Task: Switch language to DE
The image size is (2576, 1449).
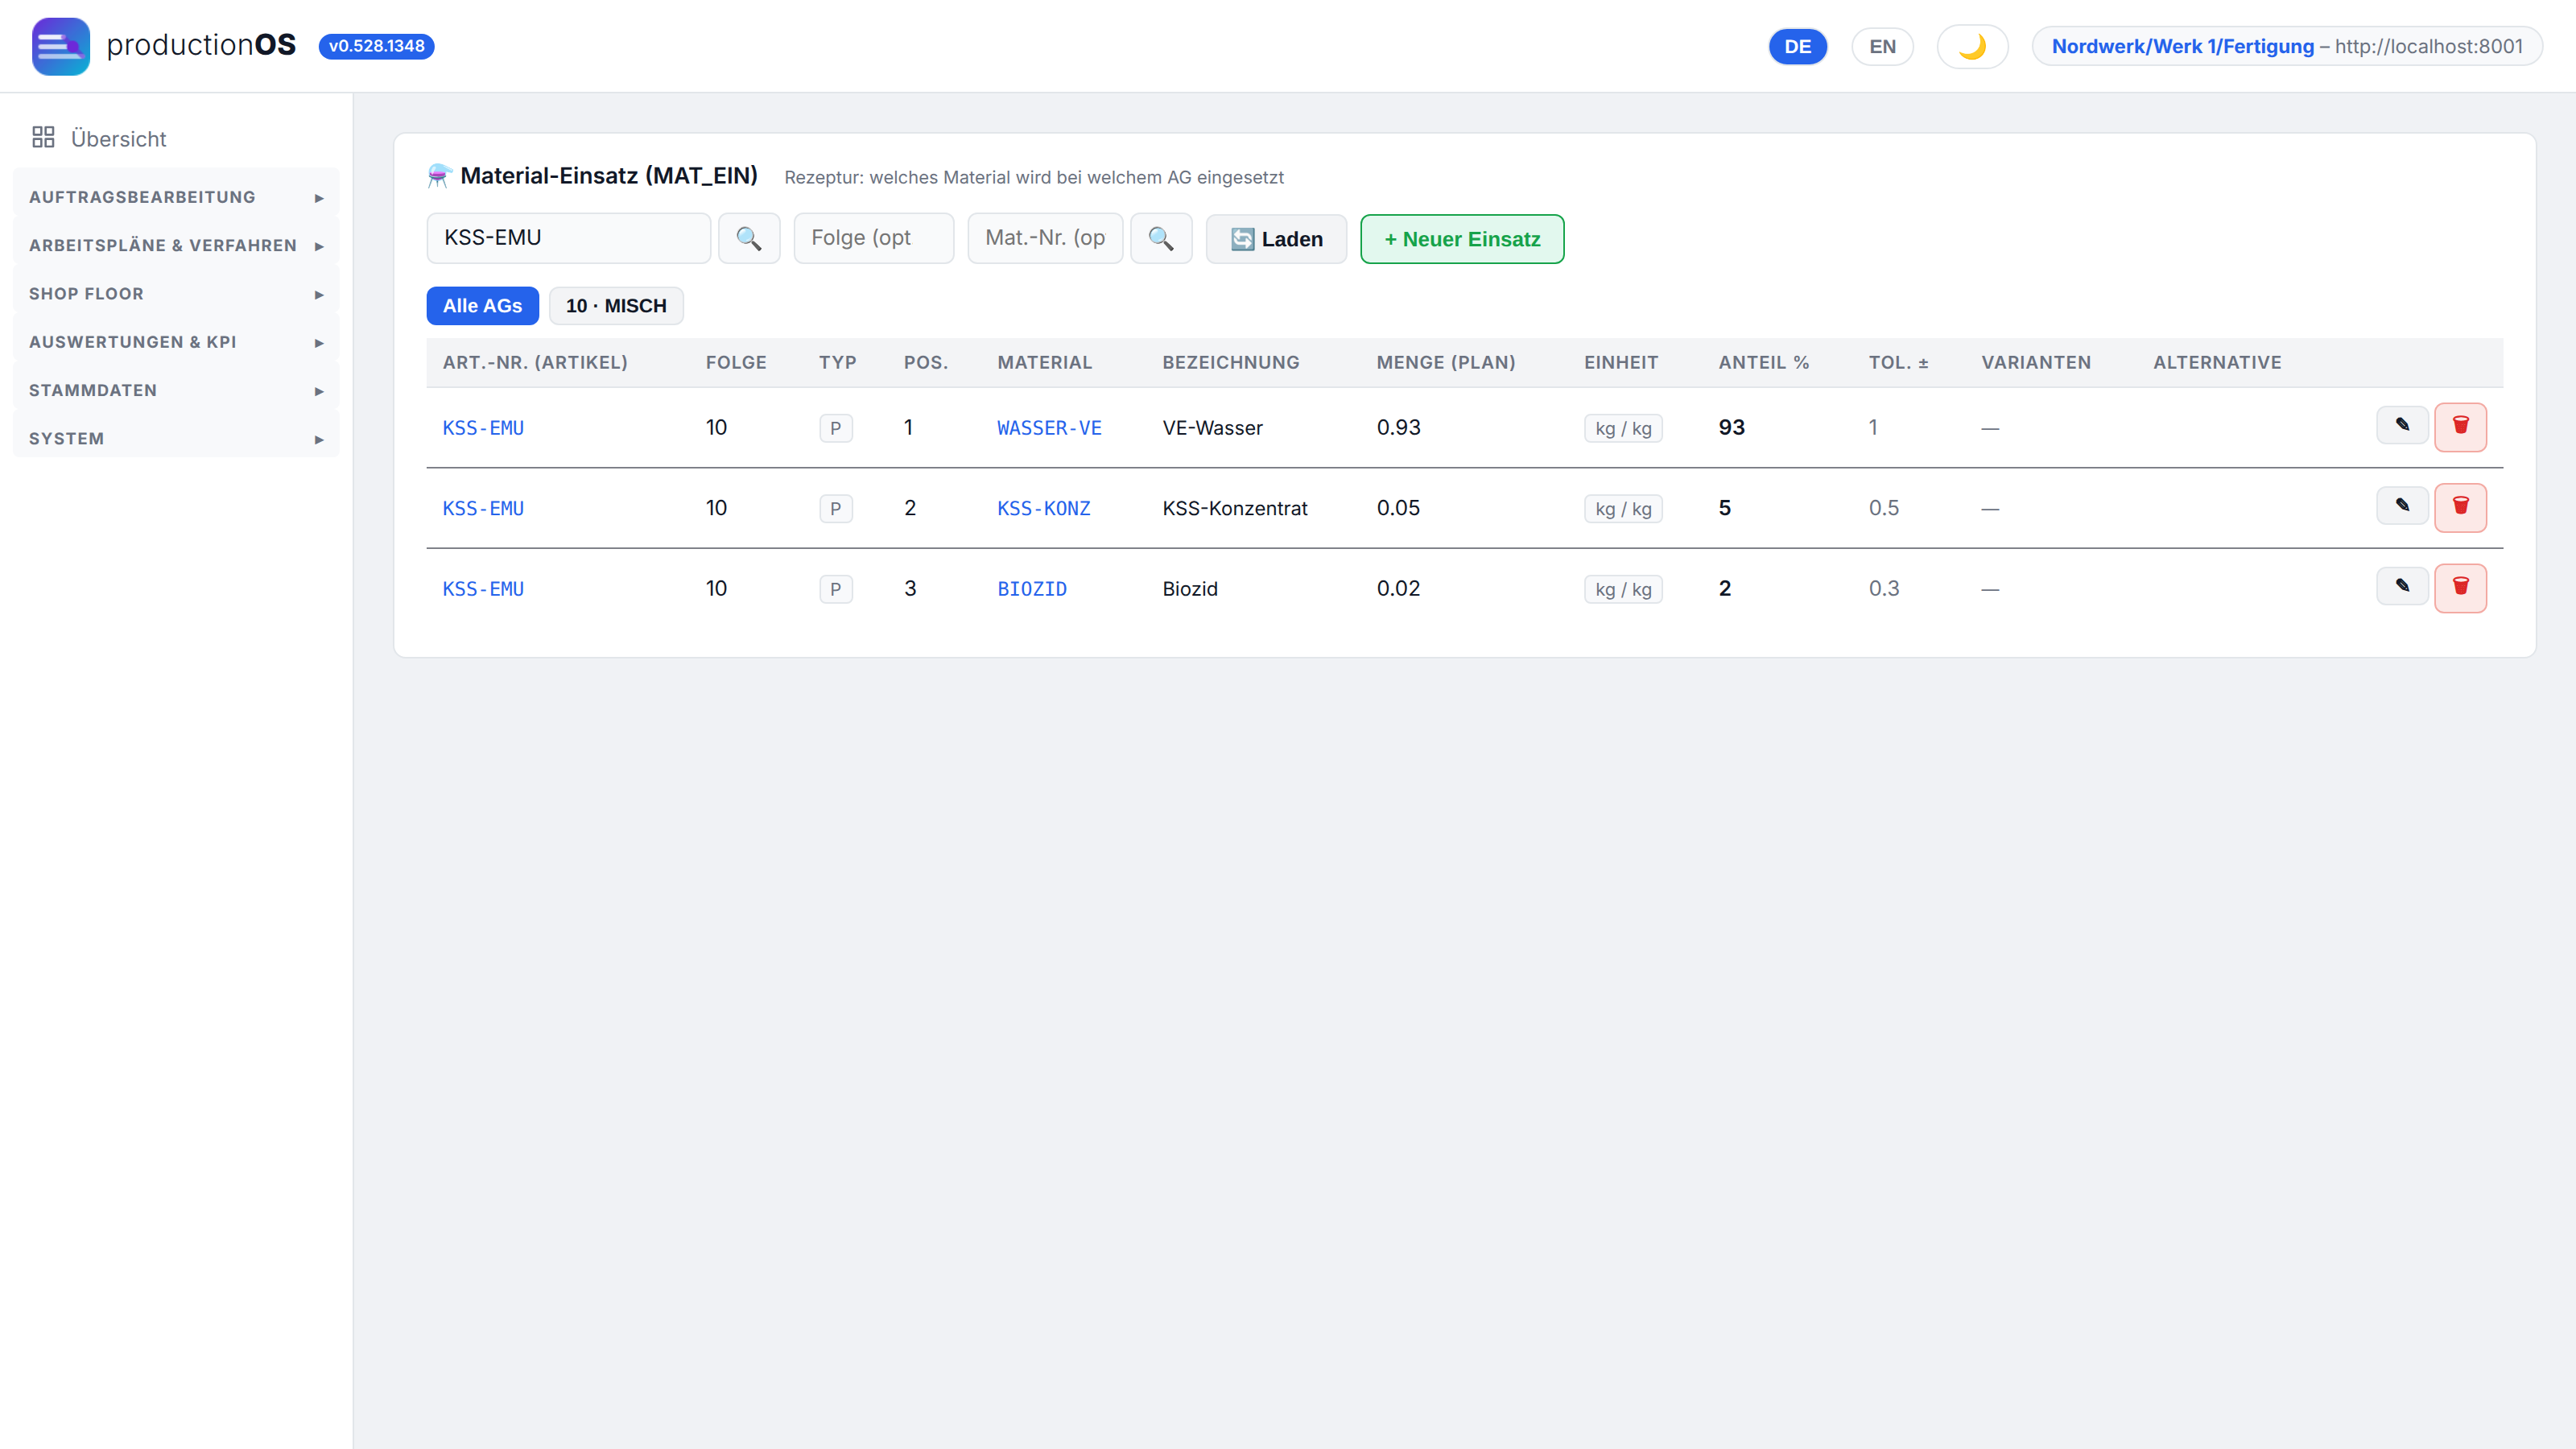Action: 1797,46
